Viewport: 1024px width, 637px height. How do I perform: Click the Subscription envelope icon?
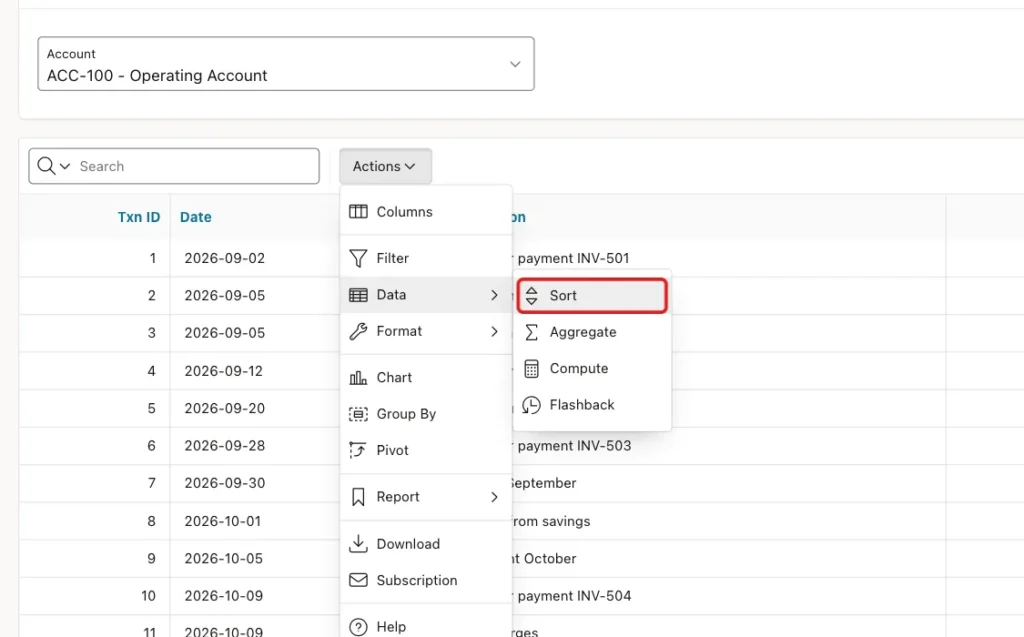358,580
